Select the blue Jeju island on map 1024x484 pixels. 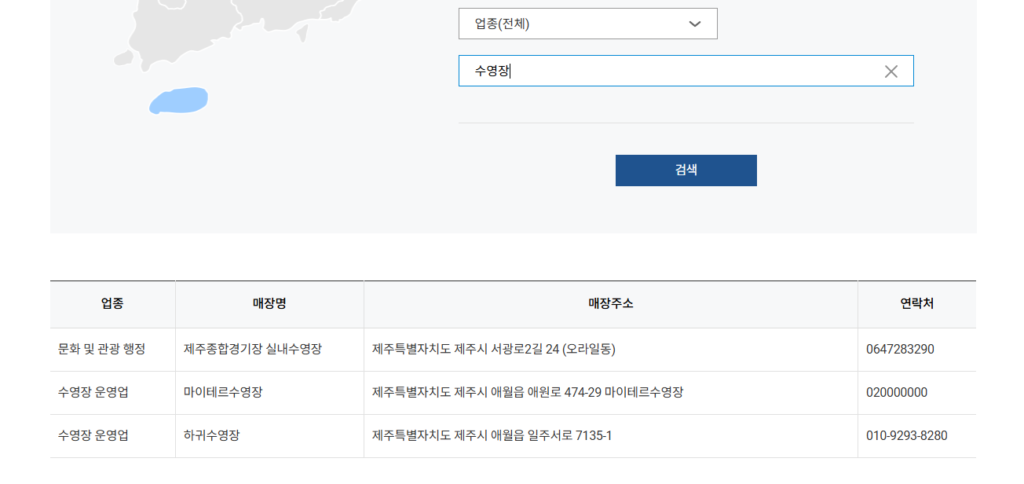(x=178, y=101)
